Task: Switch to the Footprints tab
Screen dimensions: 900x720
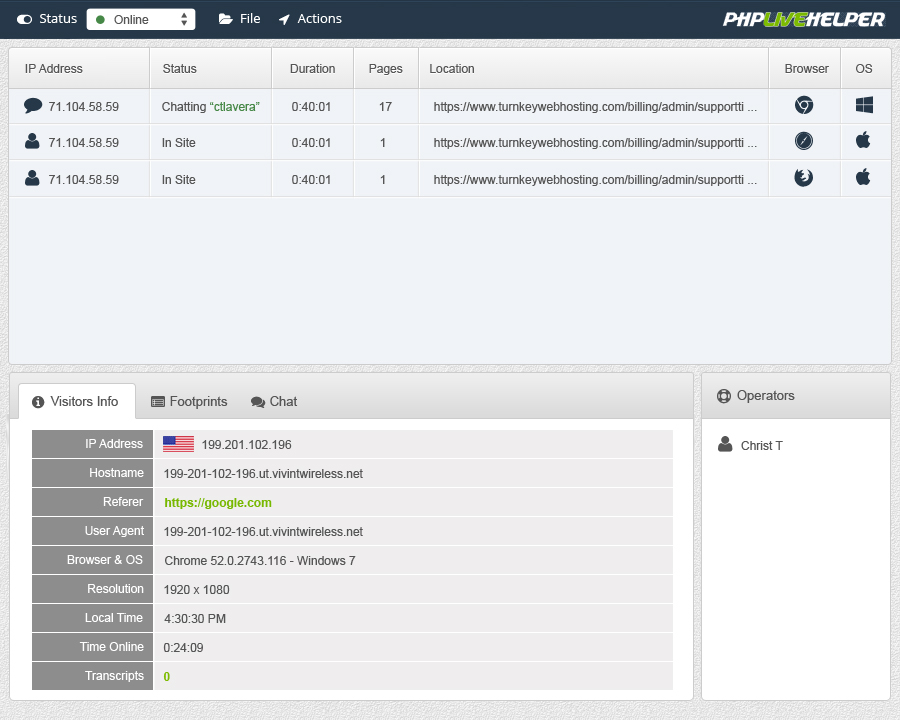Action: 189,401
